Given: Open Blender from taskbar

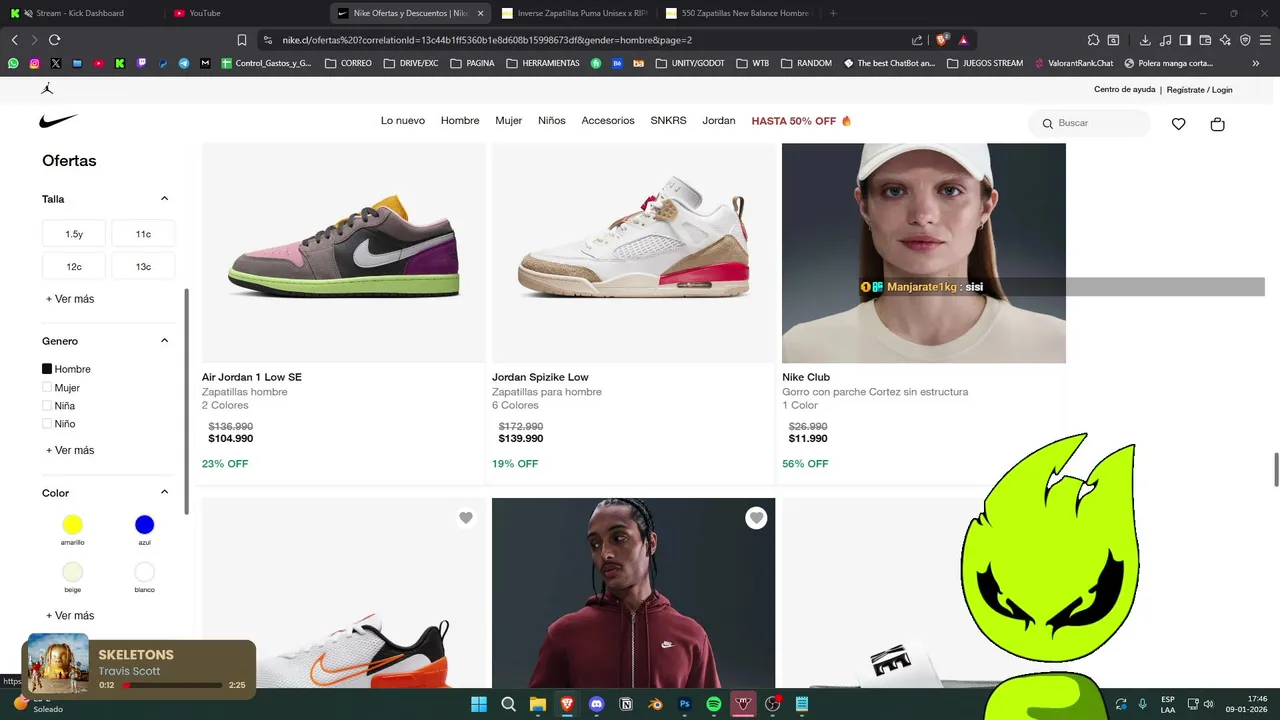Looking at the screenshot, I should point(655,704).
